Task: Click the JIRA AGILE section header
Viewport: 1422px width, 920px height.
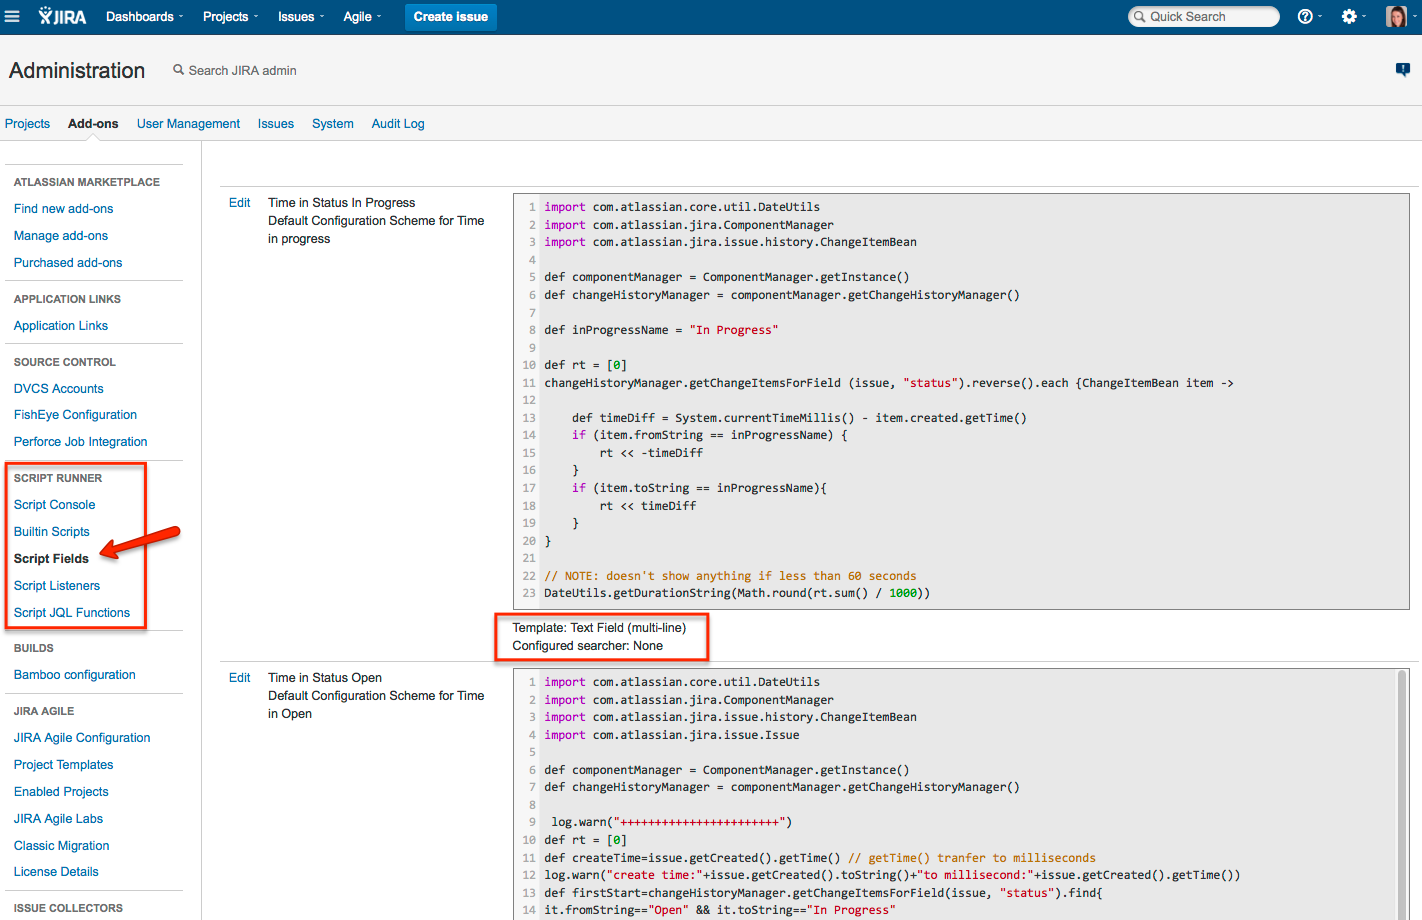Action: (x=44, y=711)
